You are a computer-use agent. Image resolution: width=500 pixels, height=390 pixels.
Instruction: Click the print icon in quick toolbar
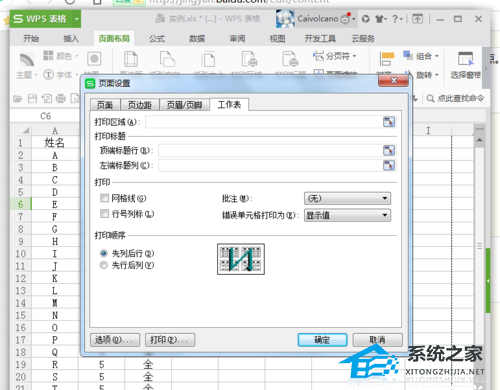61,98
